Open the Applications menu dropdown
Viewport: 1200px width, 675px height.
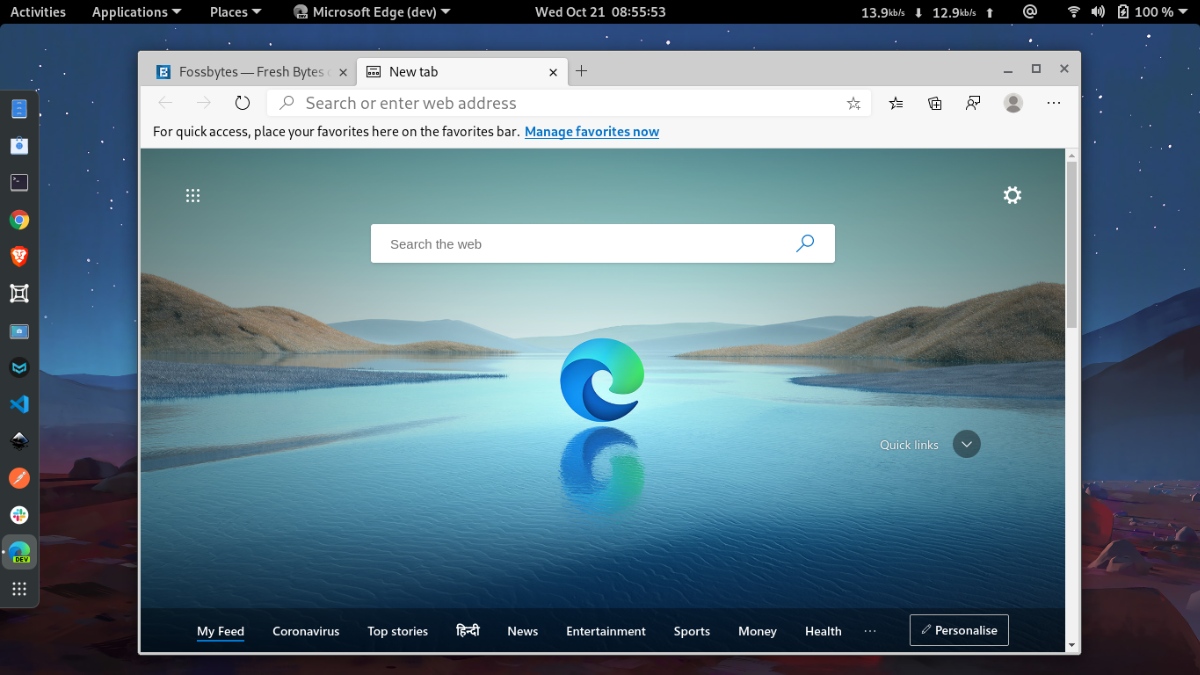click(136, 12)
